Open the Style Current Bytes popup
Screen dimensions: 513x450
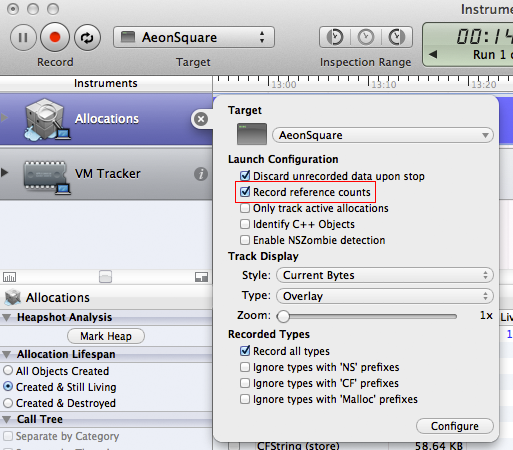(385, 275)
